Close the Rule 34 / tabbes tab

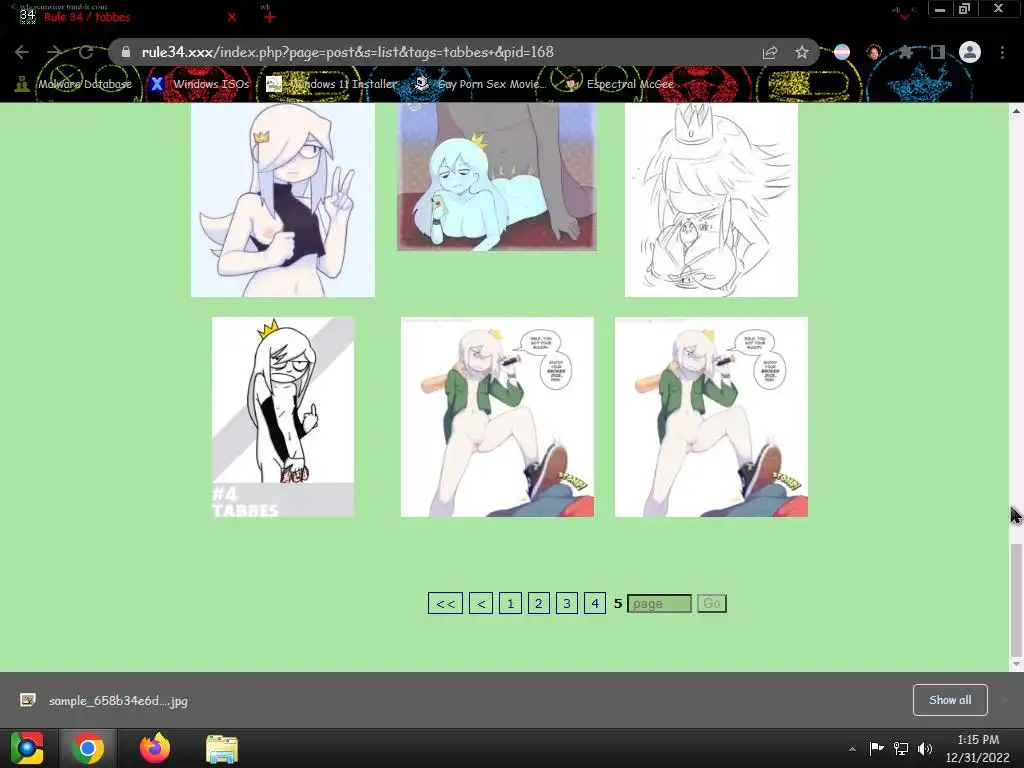[232, 18]
